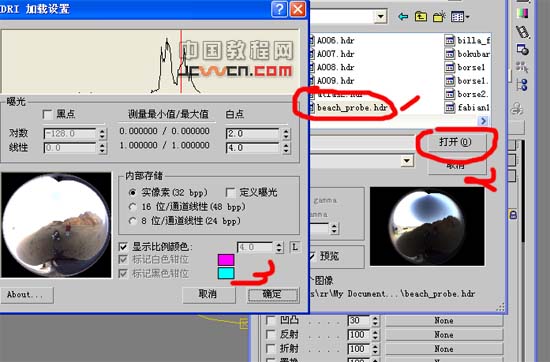Enable the 黑点 checkbox
The height and width of the screenshot is (362, 550).
47,114
